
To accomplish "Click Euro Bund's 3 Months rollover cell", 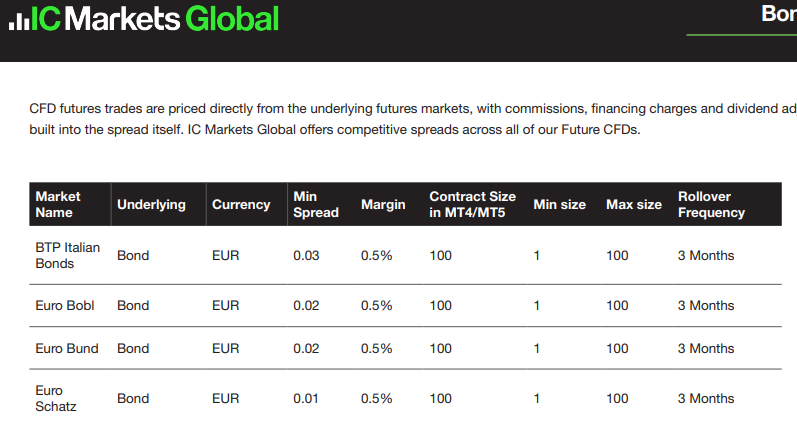I will coord(706,349).
